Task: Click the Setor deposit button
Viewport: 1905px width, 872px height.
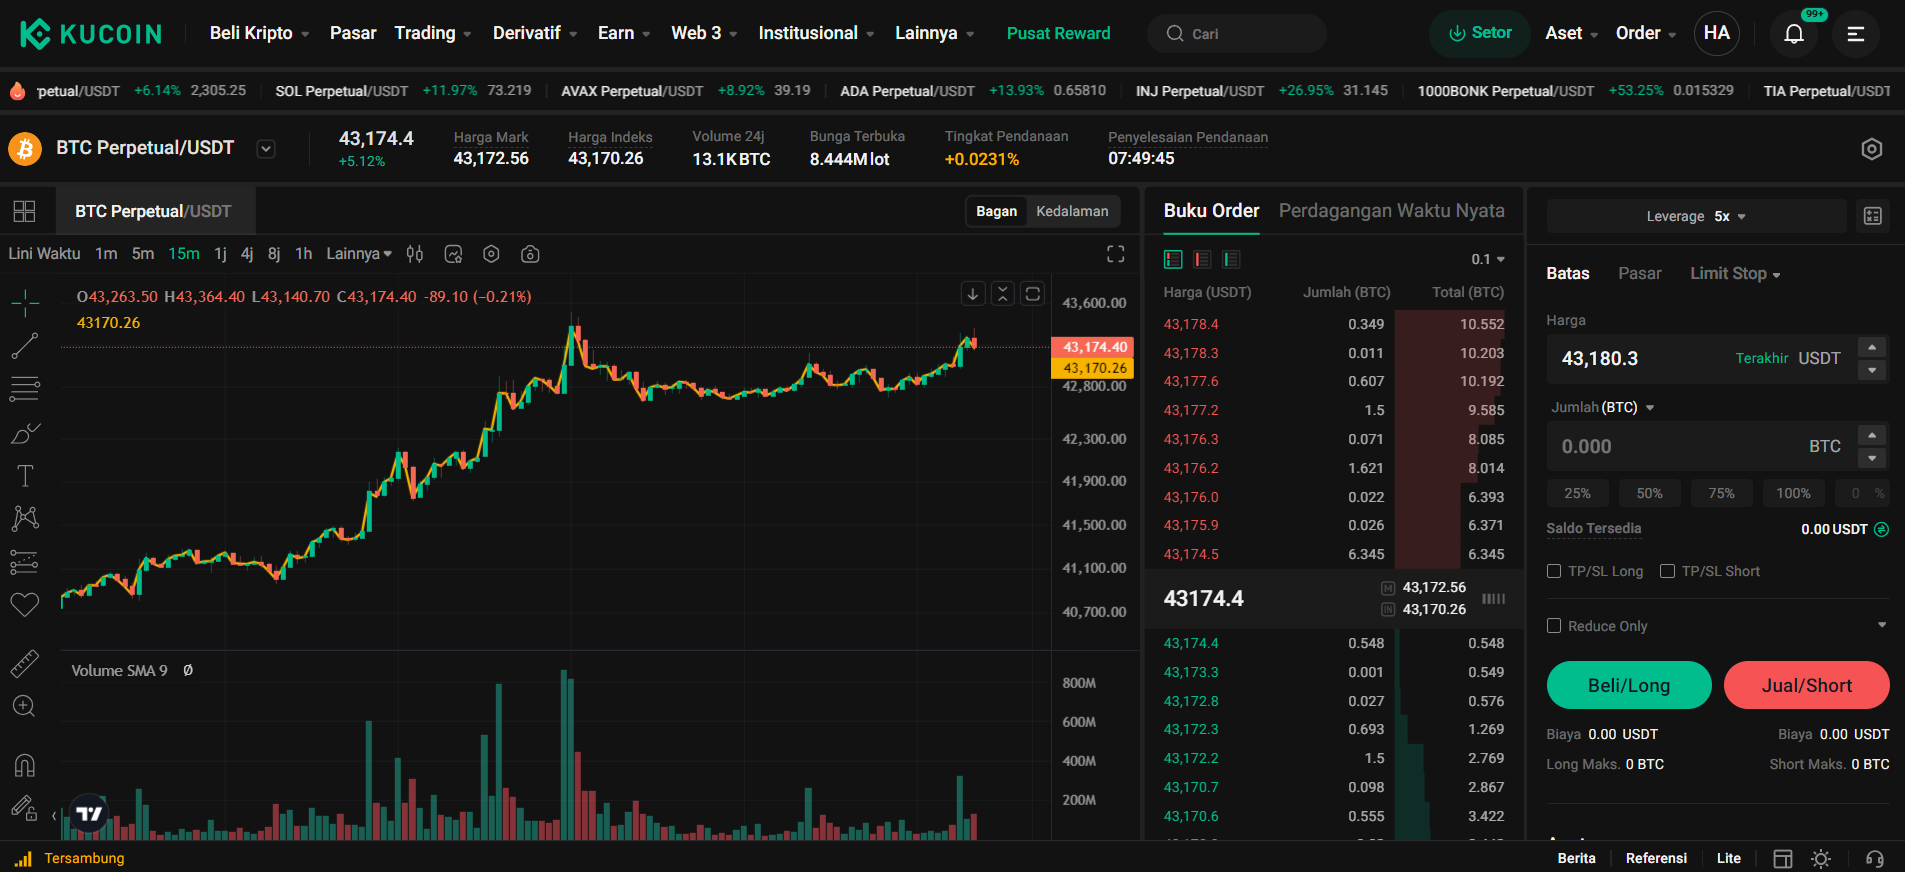Action: pyautogui.click(x=1480, y=33)
